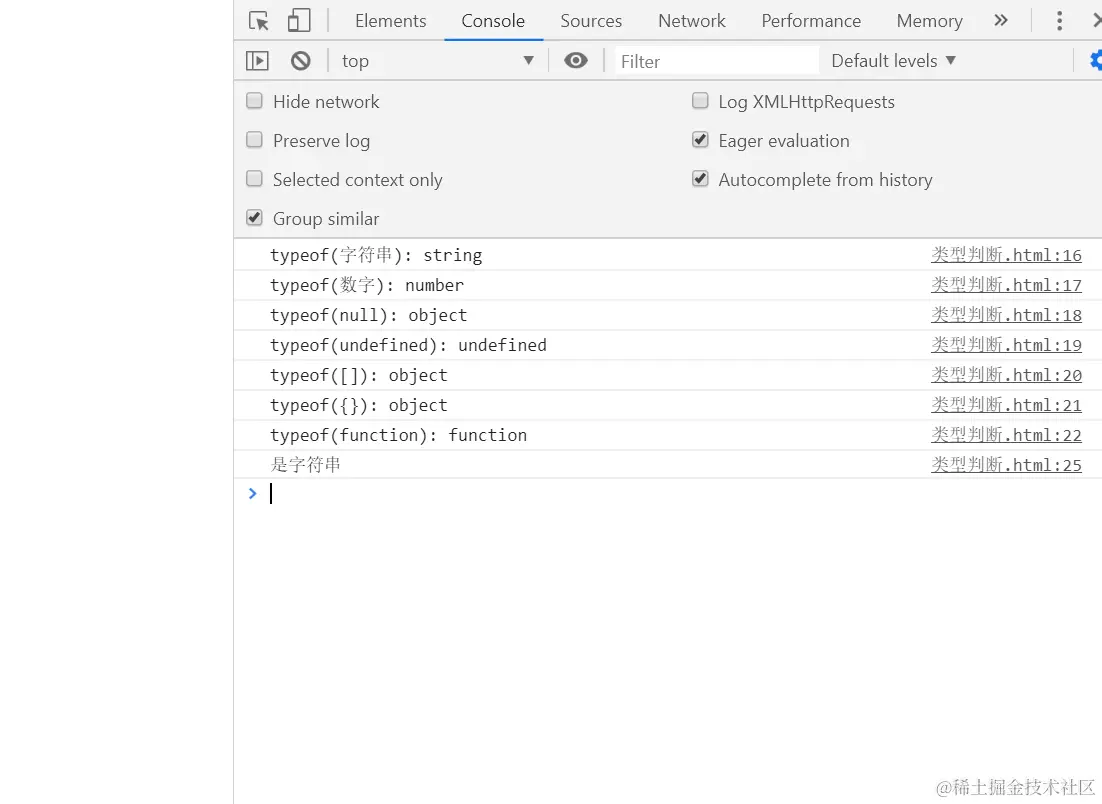The image size is (1102, 804).
Task: Focus the console Filter input field
Action: click(717, 61)
